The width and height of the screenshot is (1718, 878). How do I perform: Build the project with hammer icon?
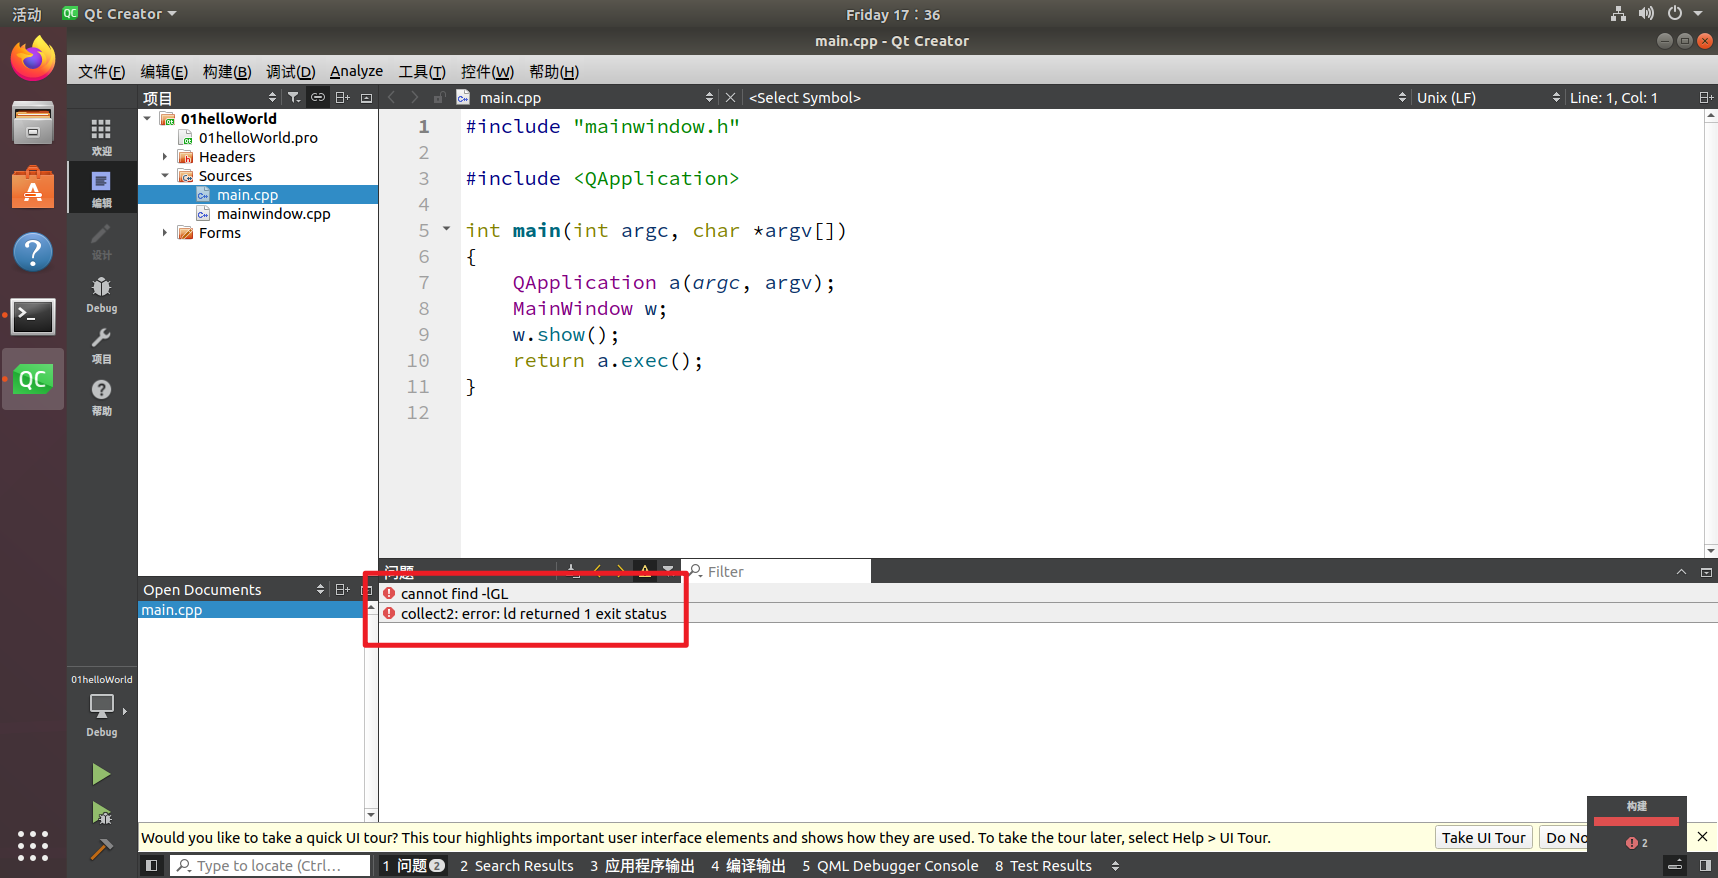101,849
